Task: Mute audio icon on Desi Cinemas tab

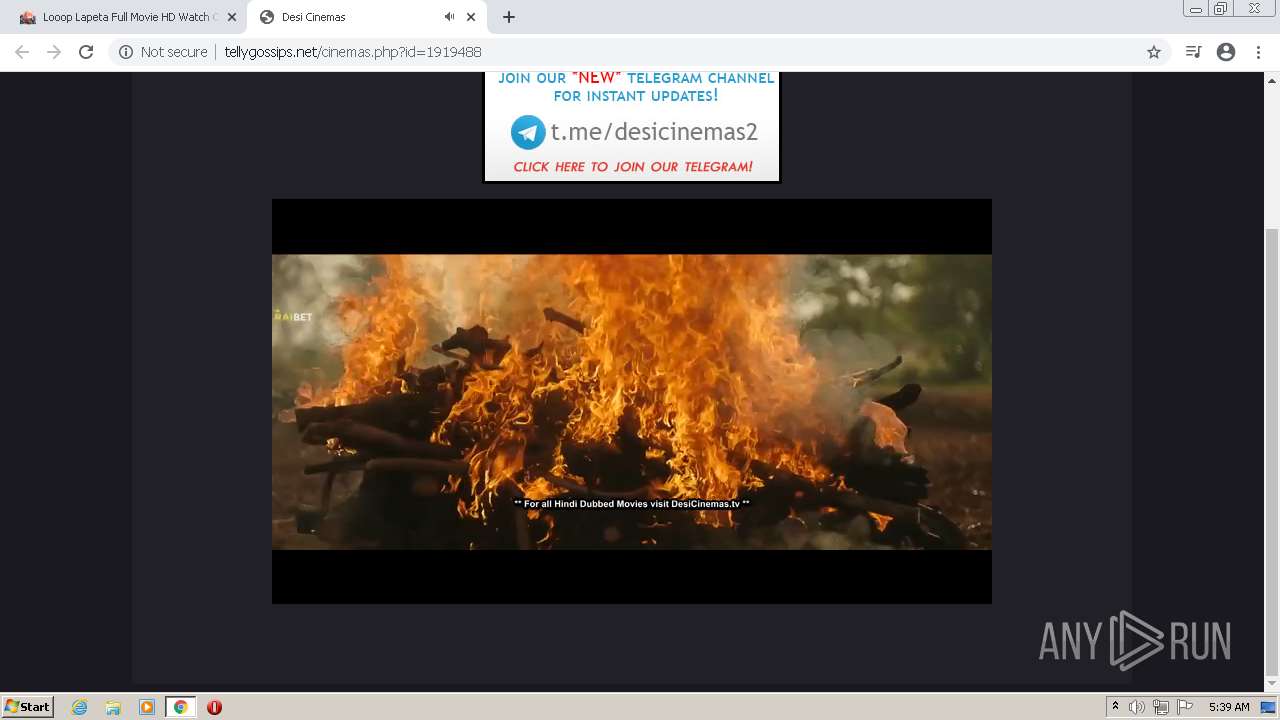Action: [449, 17]
